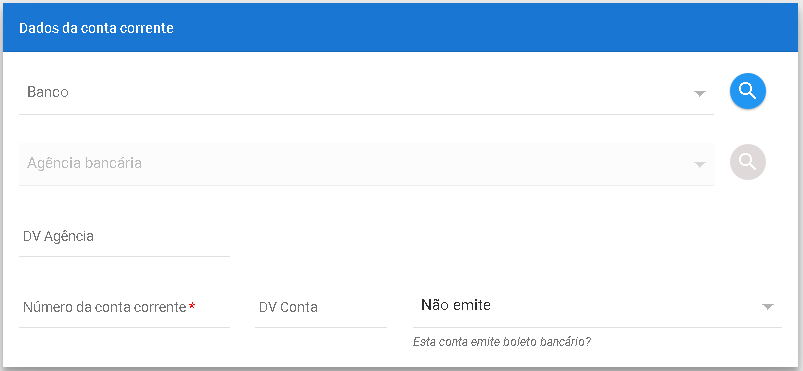Screen dimensions: 803x371
Task: Click the blue search icon beside Banco
Action: click(748, 92)
